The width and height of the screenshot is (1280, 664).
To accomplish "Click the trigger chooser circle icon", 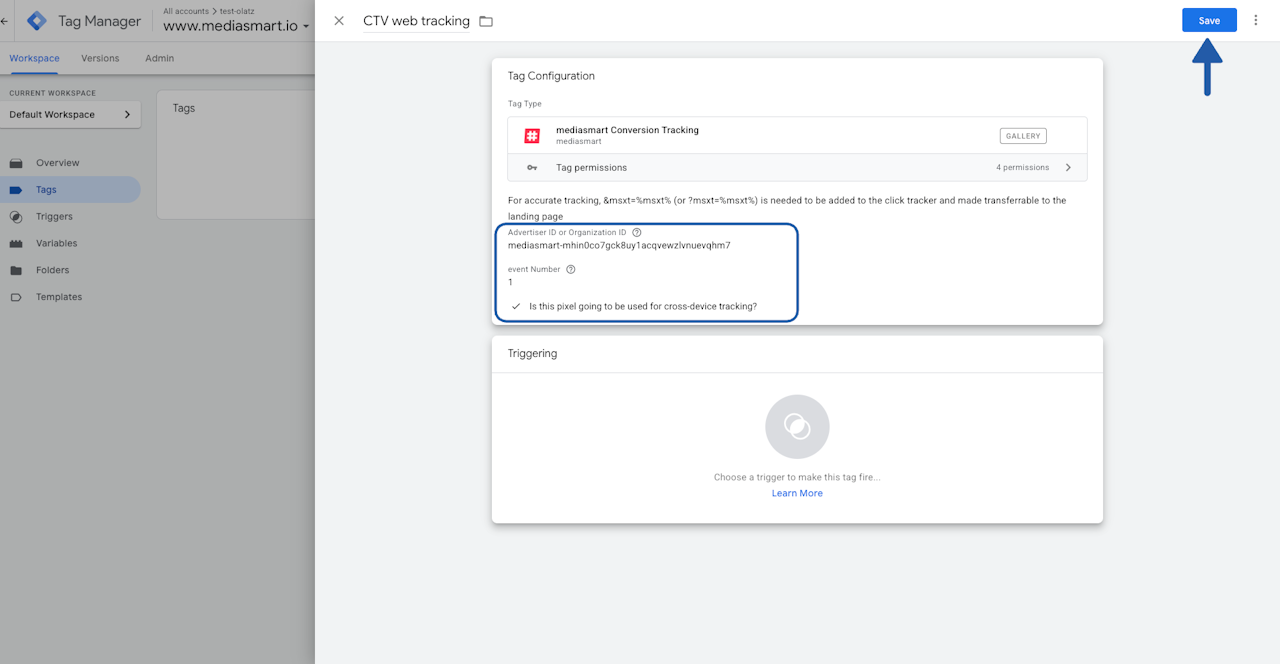I will [797, 427].
